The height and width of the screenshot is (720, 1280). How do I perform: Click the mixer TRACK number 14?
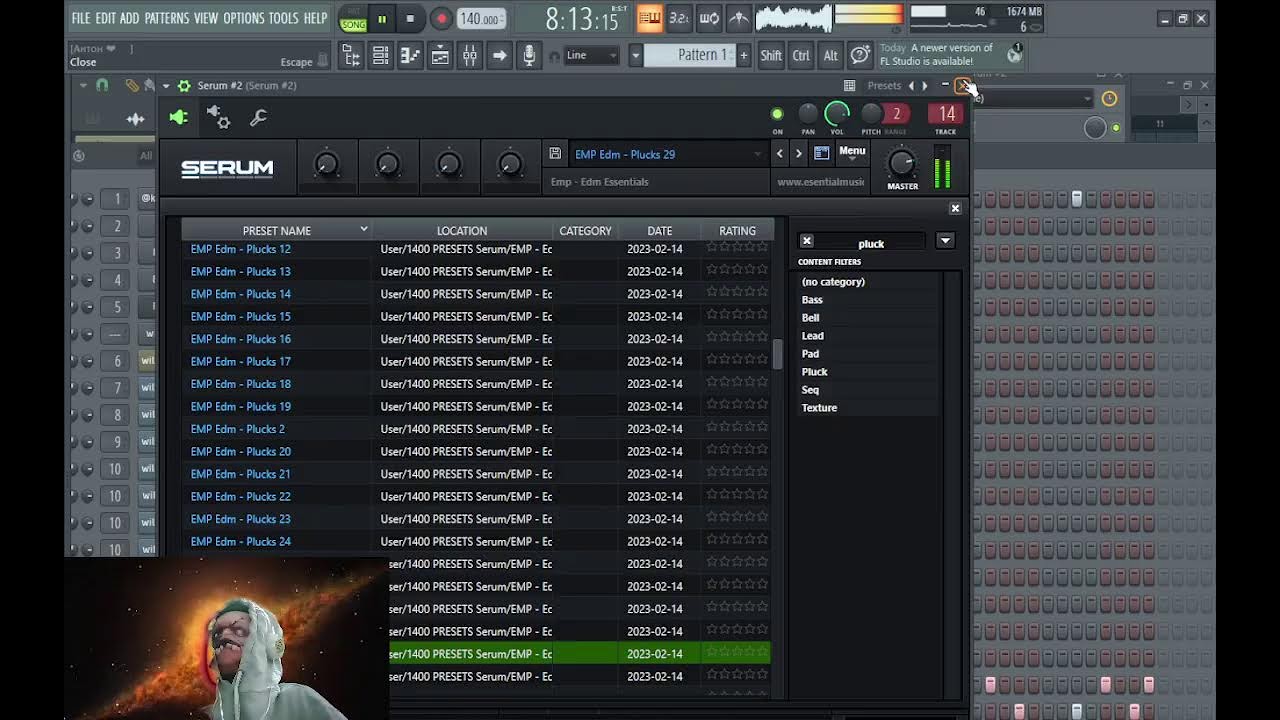(x=946, y=114)
